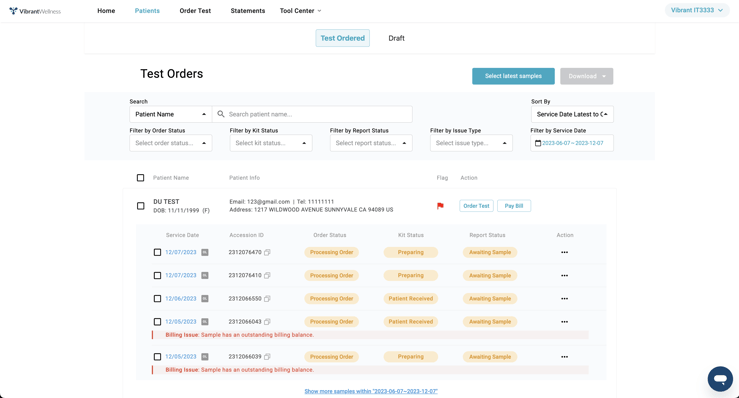739x398 pixels.
Task: Select all patients with header checkbox
Action: click(140, 178)
